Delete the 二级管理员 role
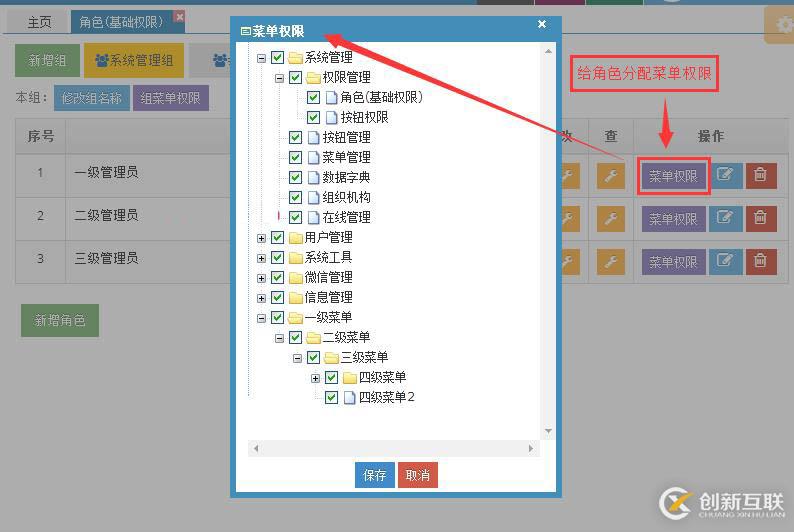Screen dimensions: 794x532 tap(761, 219)
